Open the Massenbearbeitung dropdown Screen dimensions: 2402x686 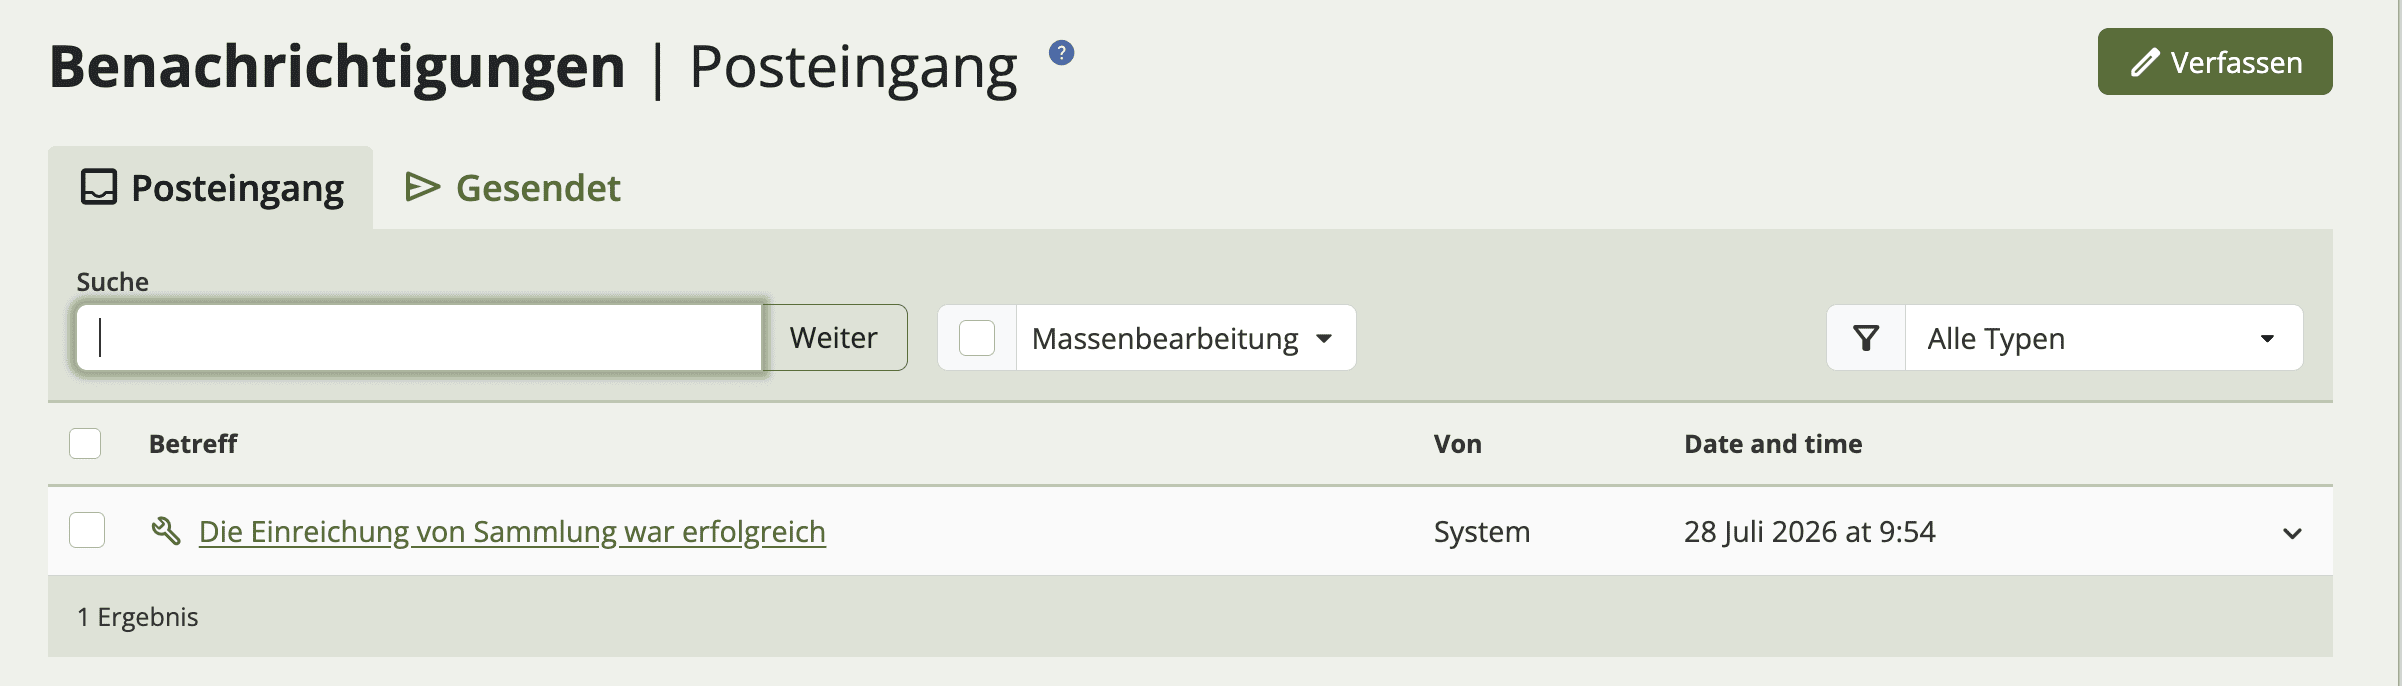1186,338
